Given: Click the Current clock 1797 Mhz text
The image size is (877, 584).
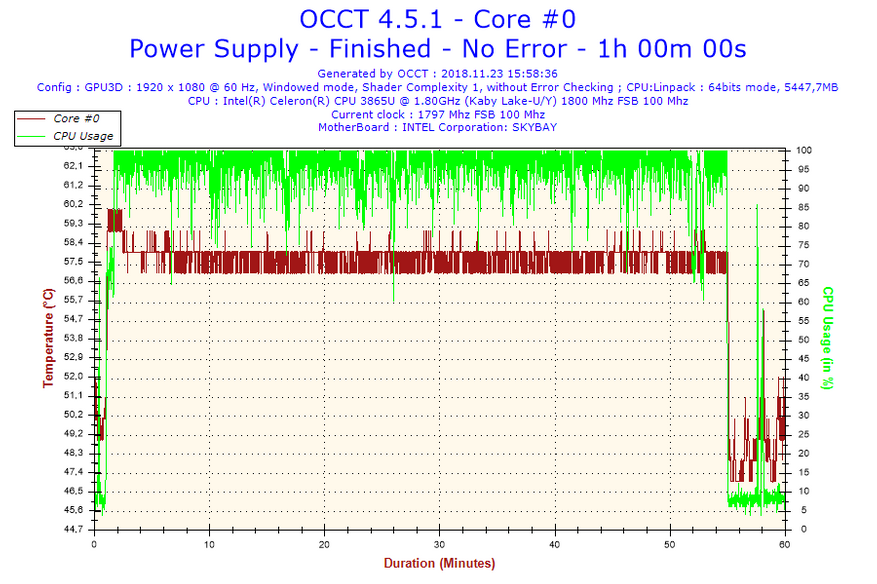Looking at the screenshot, I should point(437,115).
